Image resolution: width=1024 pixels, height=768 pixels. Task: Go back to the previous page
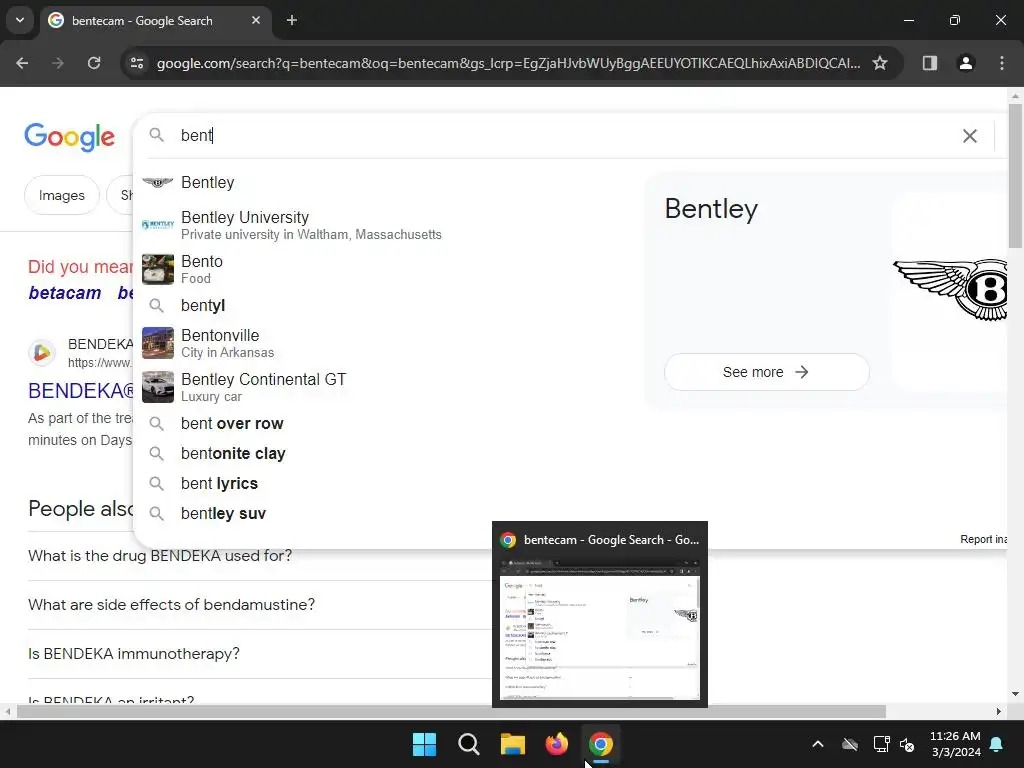point(22,63)
